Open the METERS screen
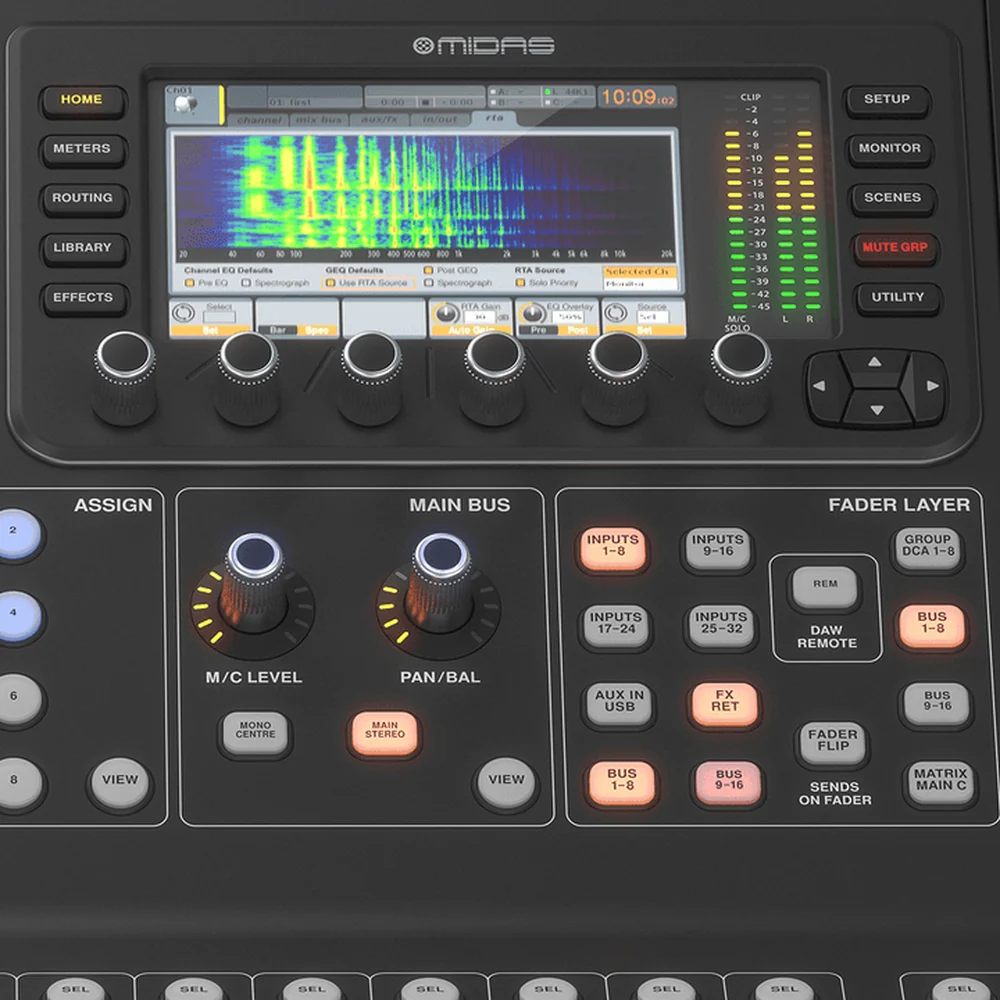 82,149
